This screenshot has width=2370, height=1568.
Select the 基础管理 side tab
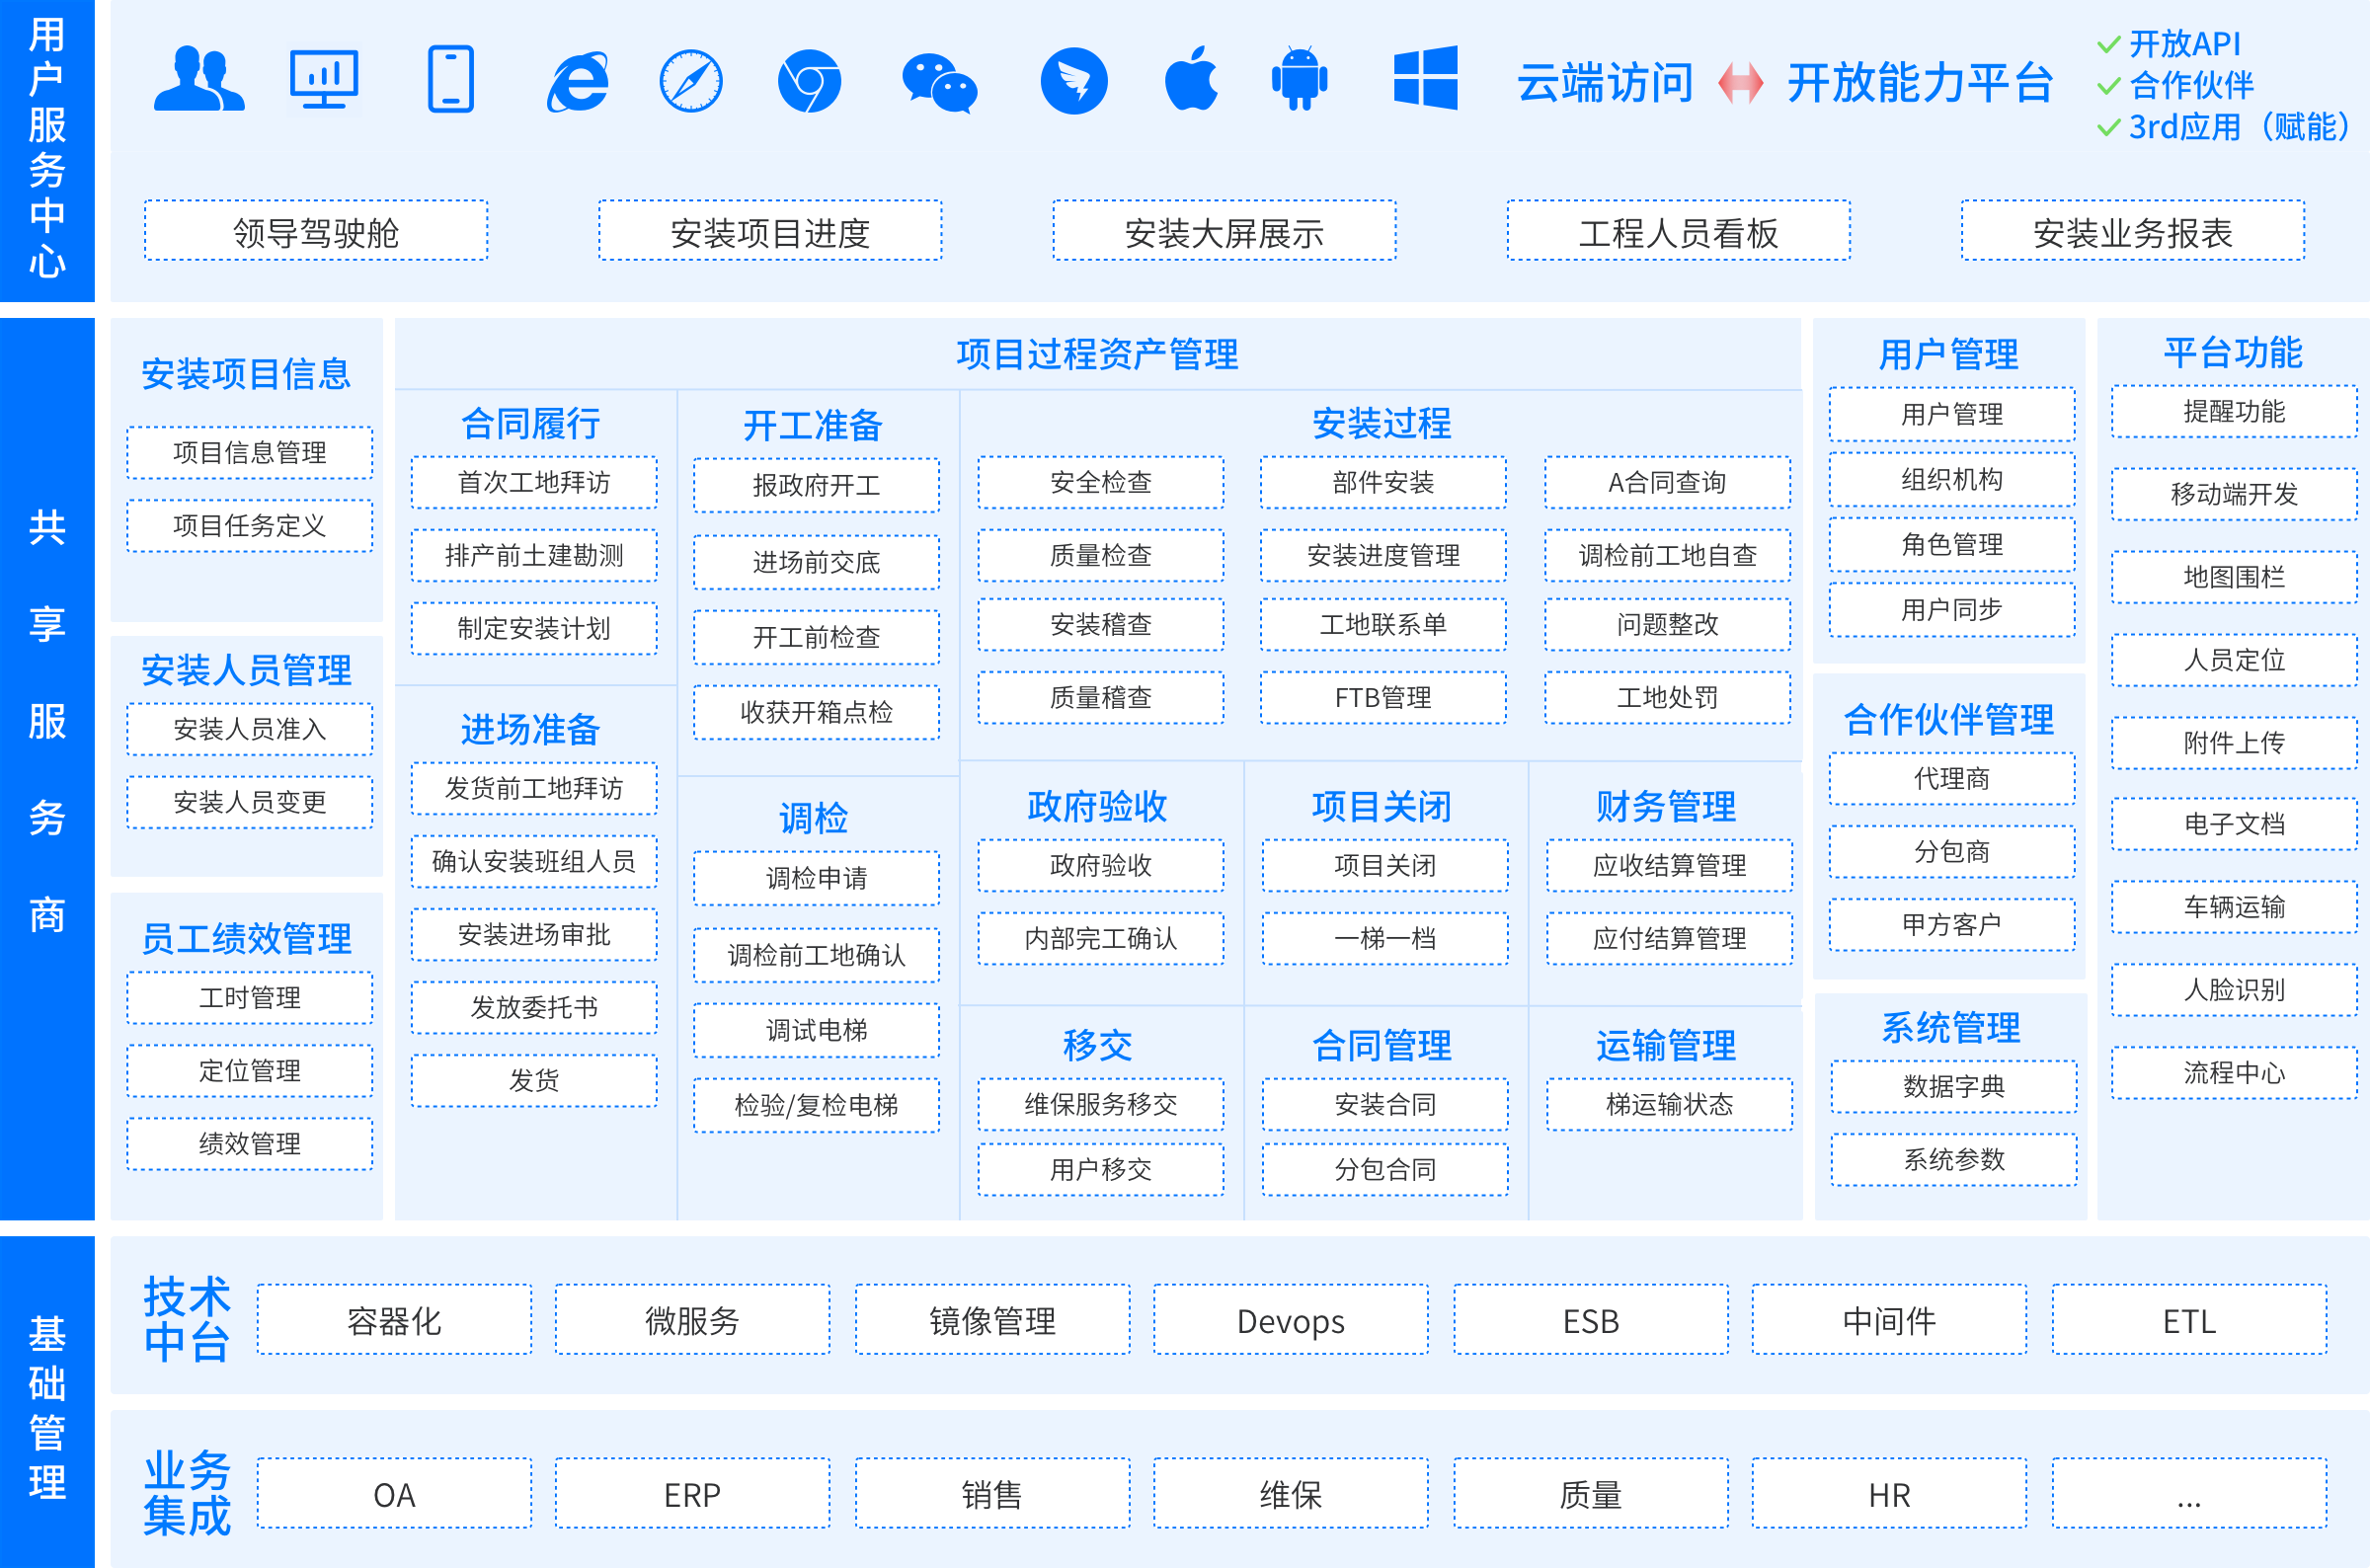[x=47, y=1402]
